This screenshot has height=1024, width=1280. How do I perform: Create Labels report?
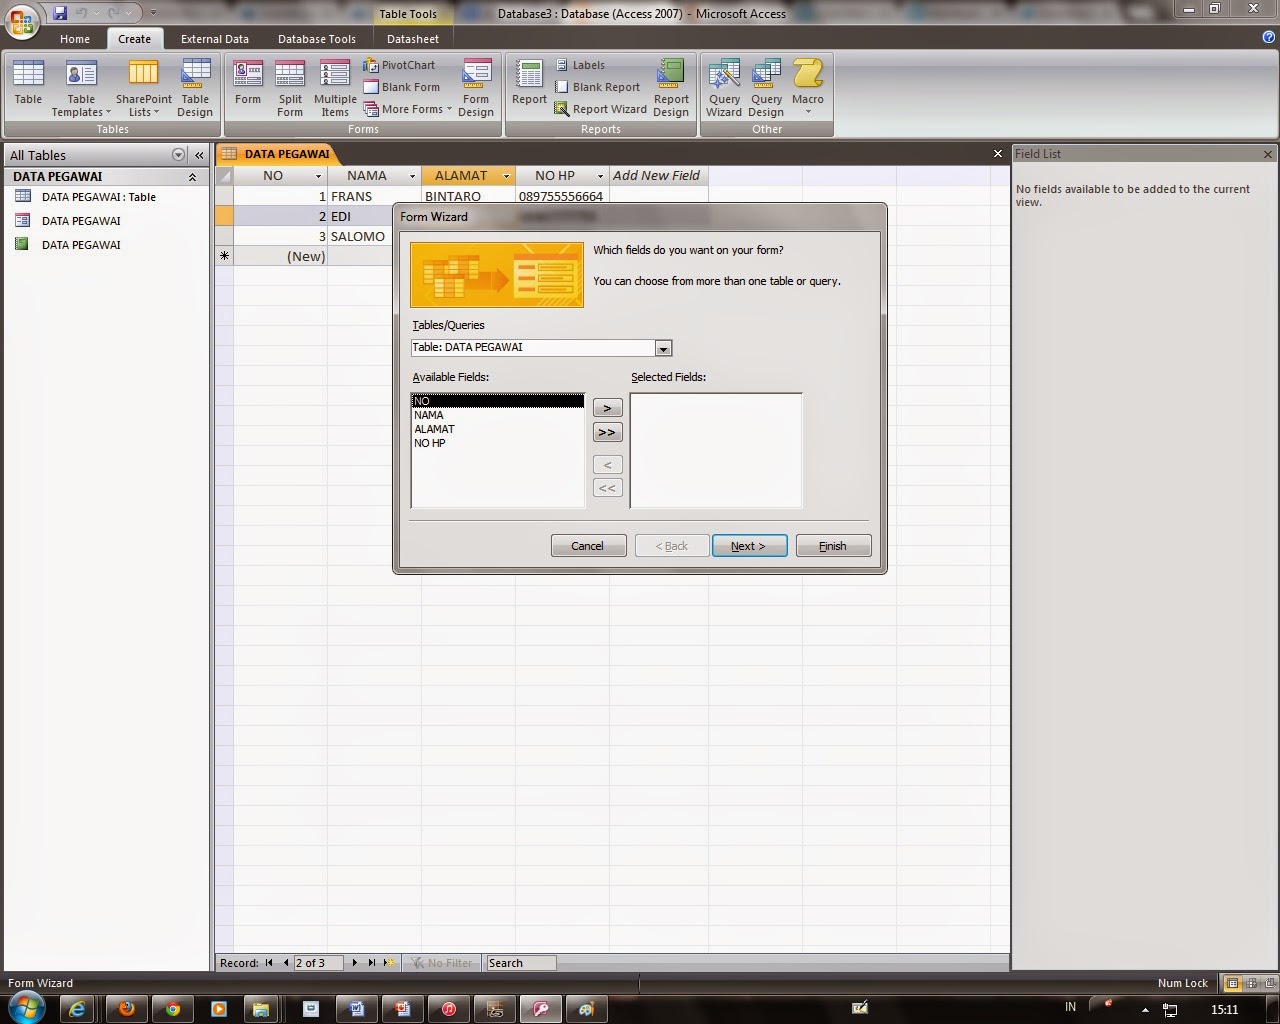(x=580, y=65)
